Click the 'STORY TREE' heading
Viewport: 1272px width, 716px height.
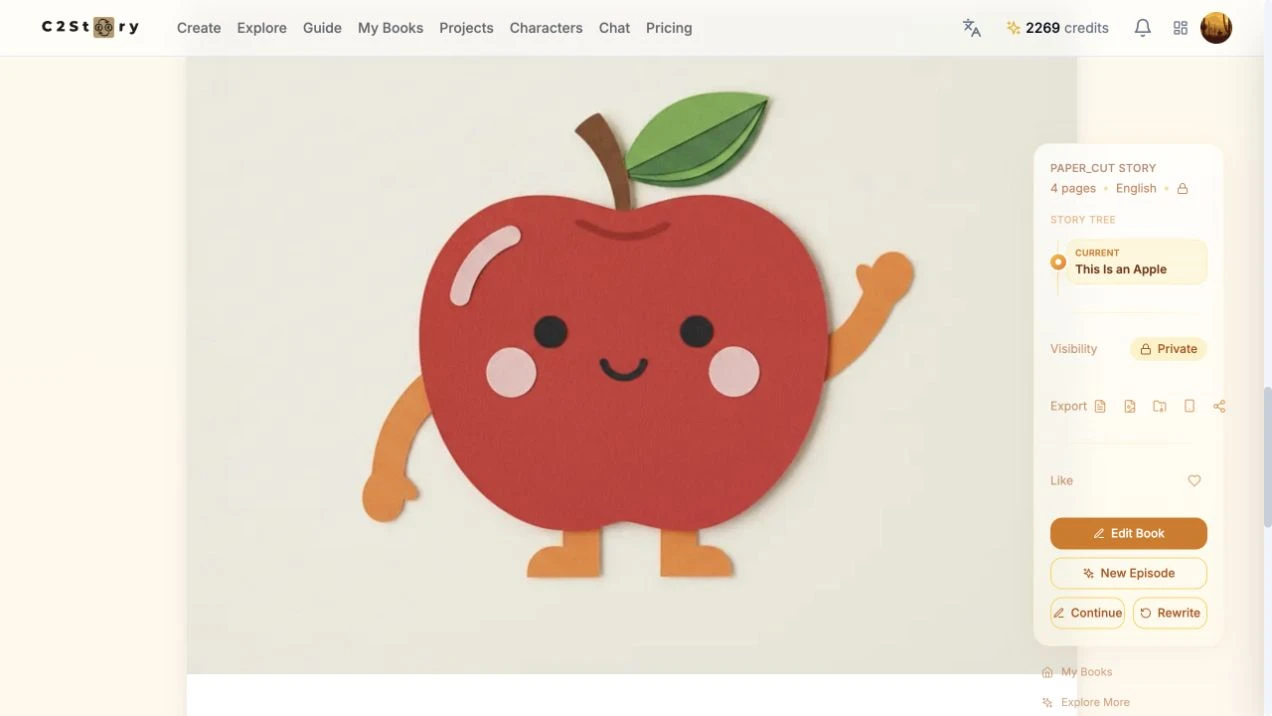[1083, 219]
